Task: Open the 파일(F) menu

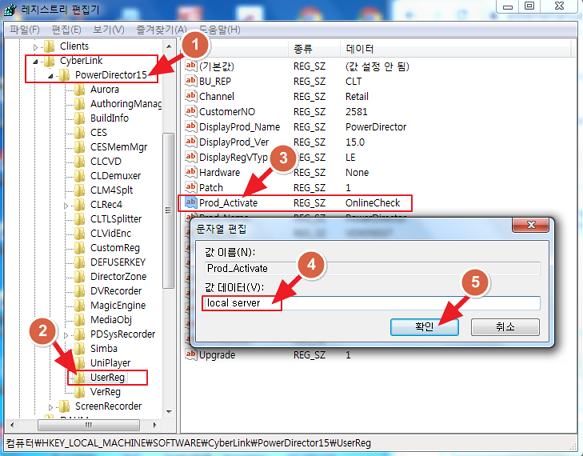Action: [24, 29]
